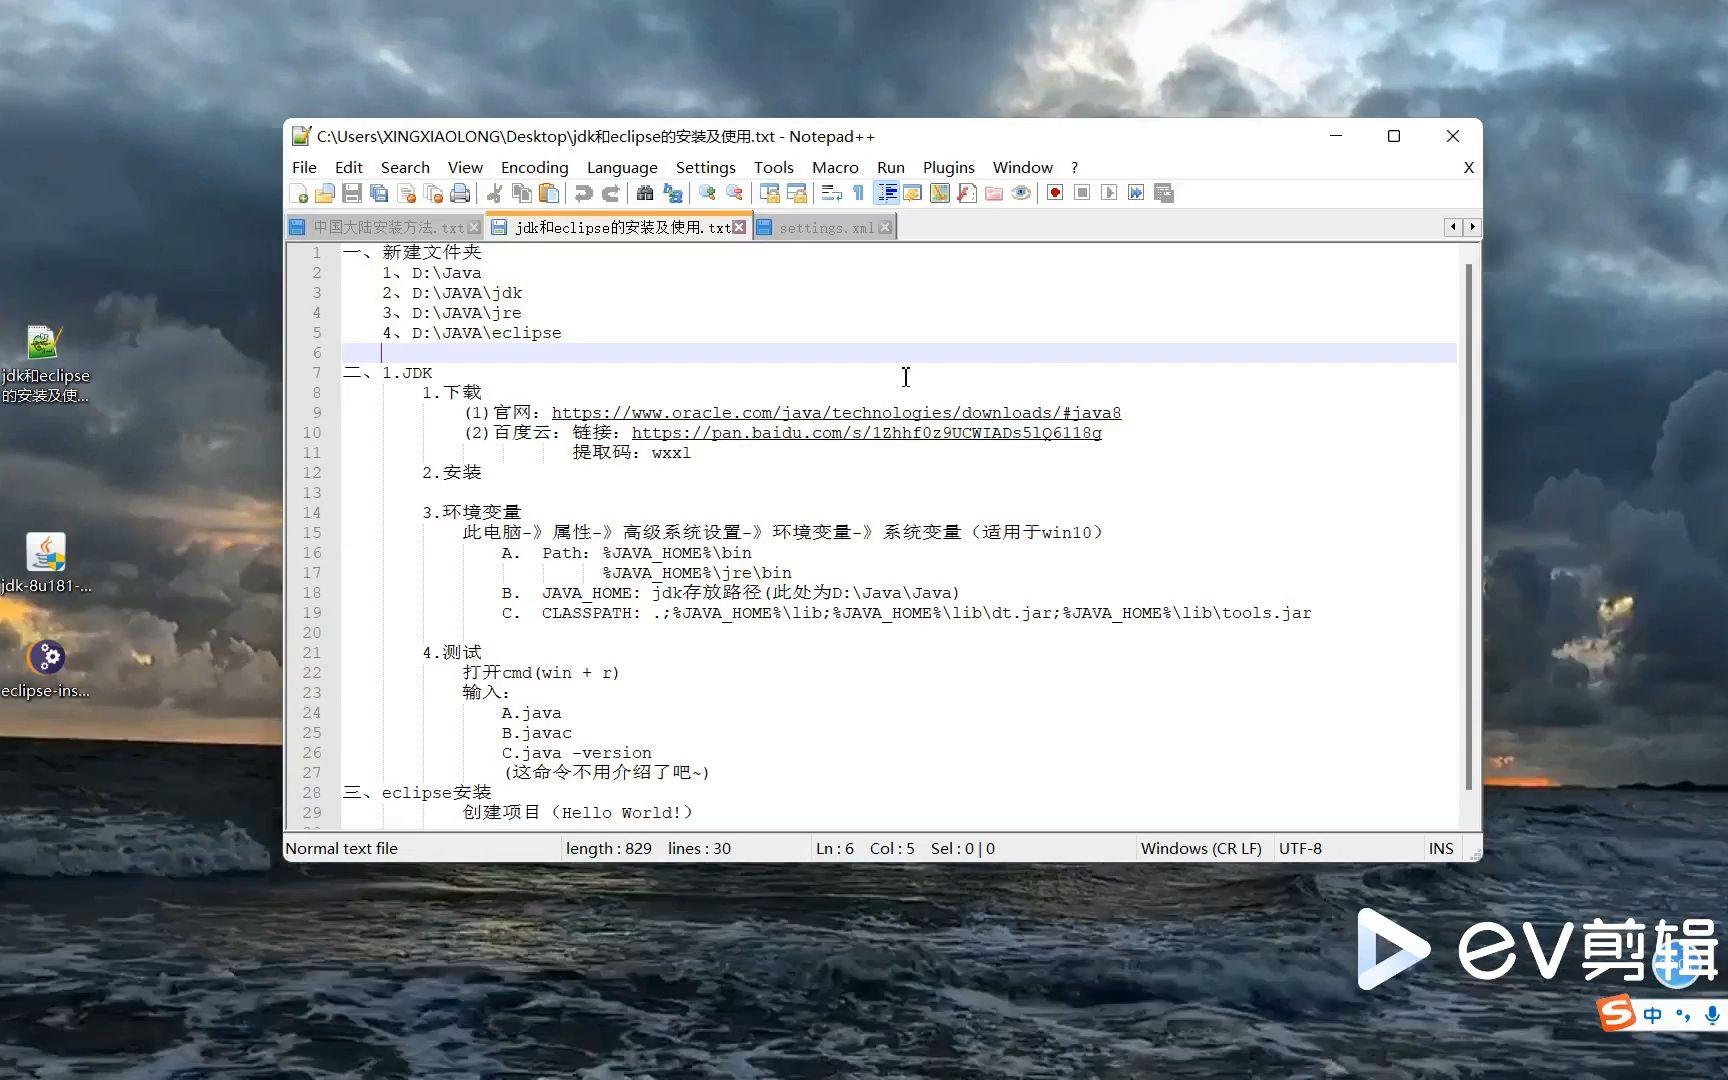Open Find with the binoculars icon
Screen dimensions: 1728x1080
pyautogui.click(x=645, y=193)
